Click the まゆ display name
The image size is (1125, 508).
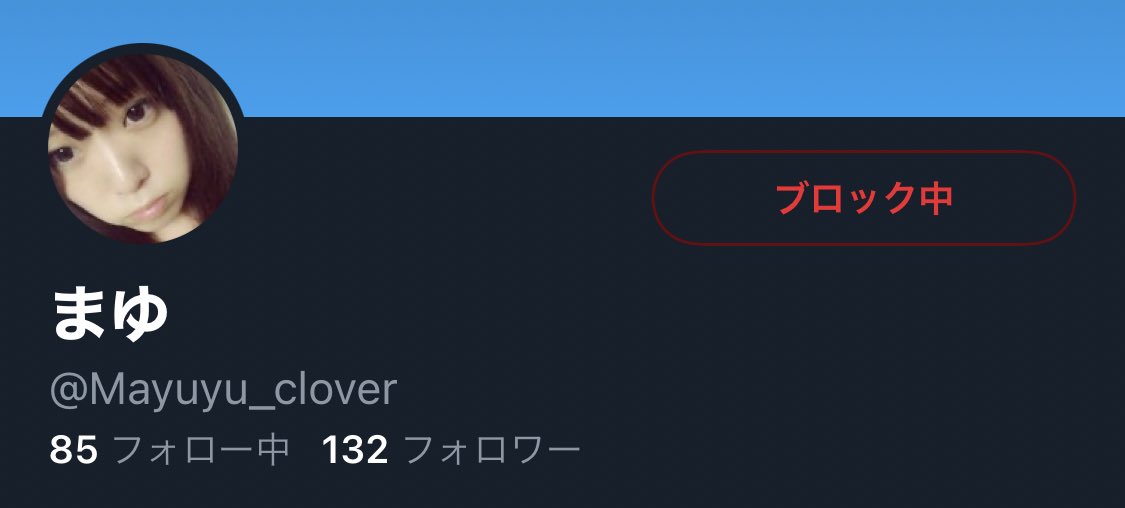110,314
